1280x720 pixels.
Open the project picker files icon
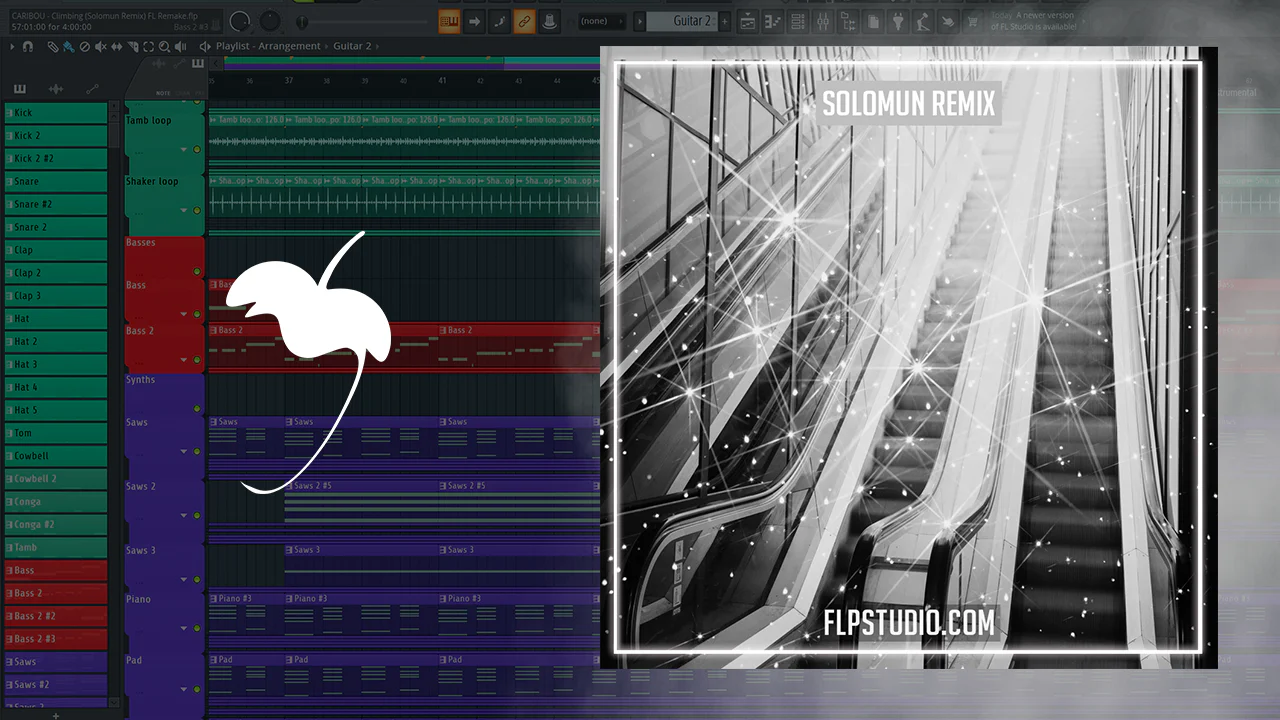pyautogui.click(x=873, y=21)
